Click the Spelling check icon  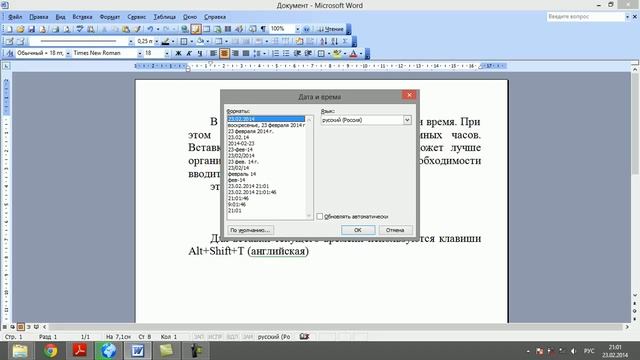click(80, 29)
